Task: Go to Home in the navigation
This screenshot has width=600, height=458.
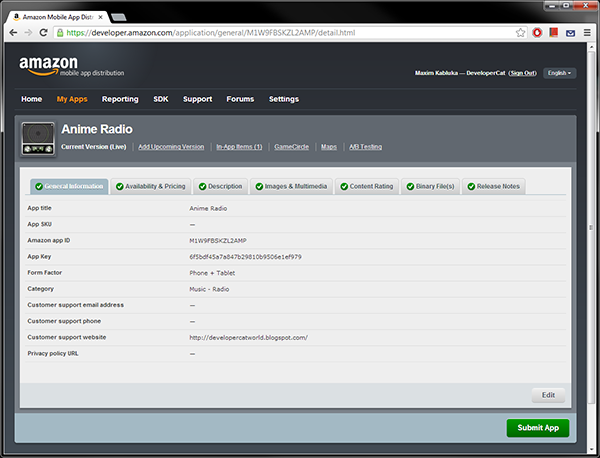Action: coord(31,99)
